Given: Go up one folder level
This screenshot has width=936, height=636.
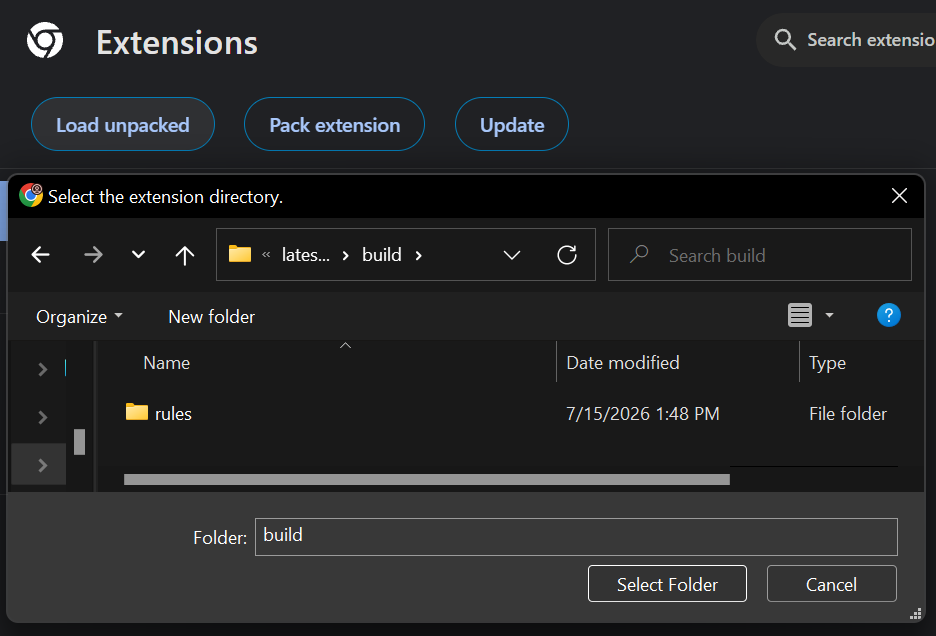Looking at the screenshot, I should coord(185,255).
